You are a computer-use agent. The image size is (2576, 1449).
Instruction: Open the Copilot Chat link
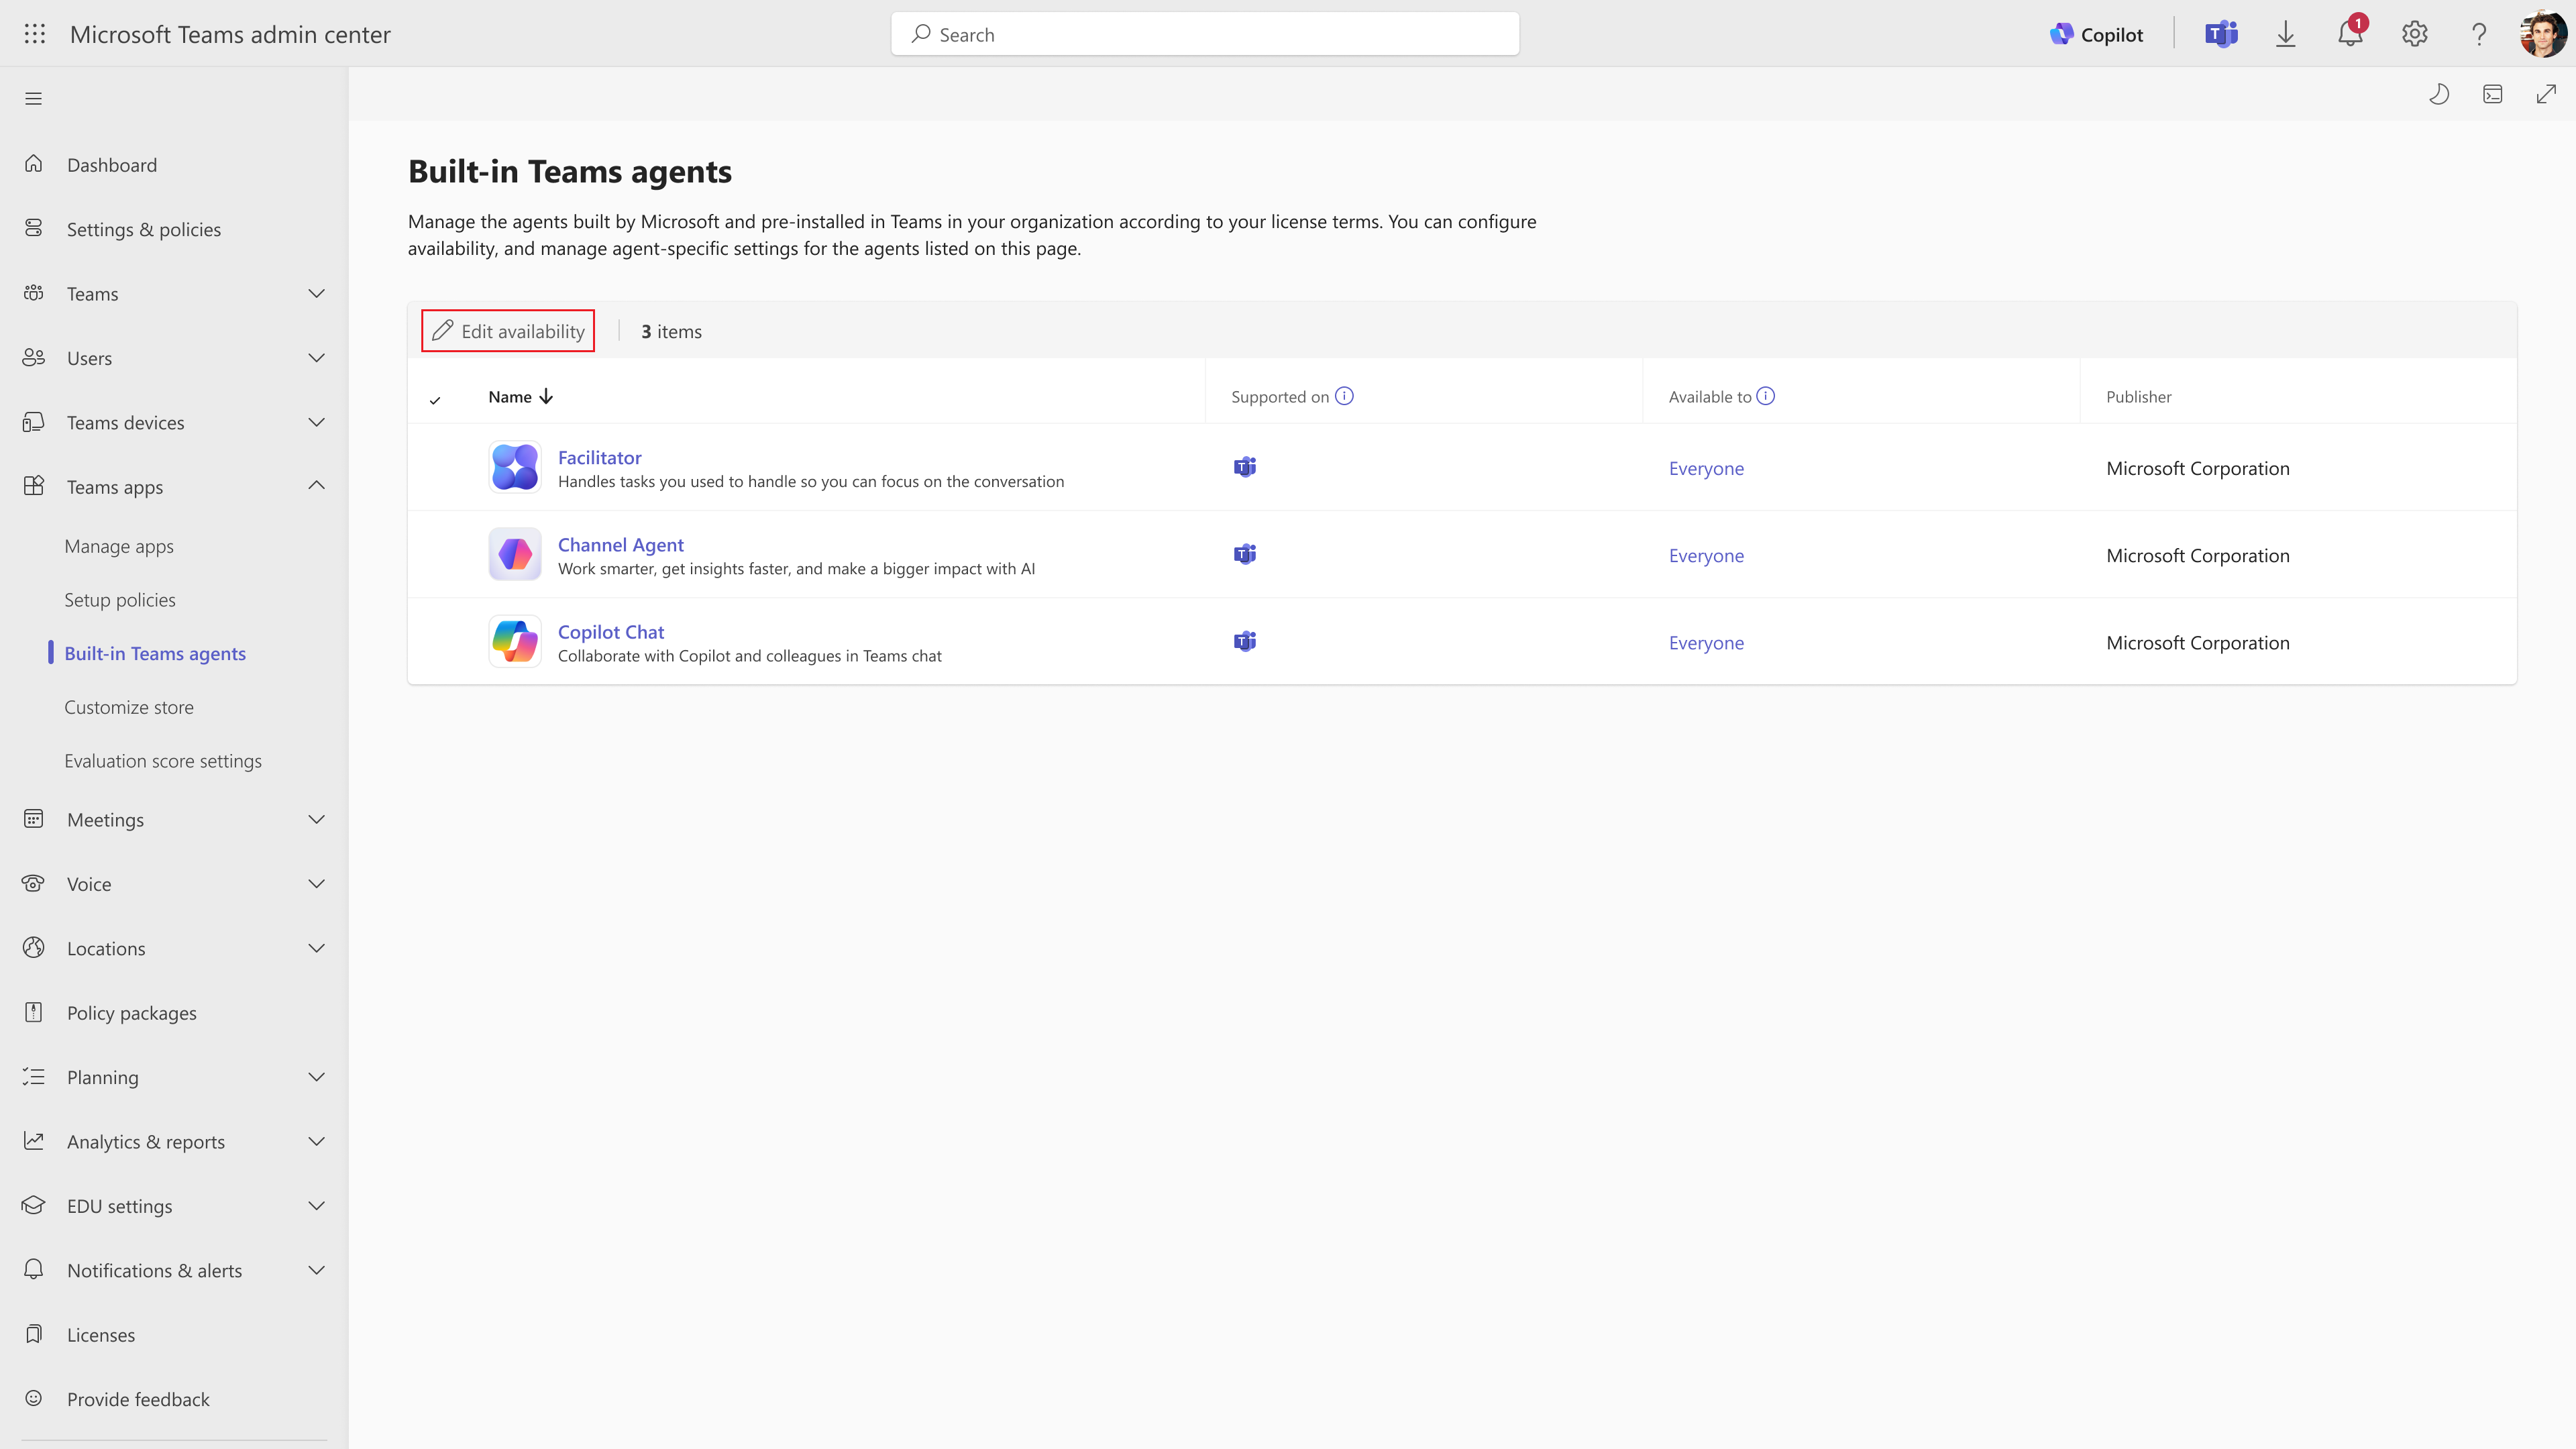(610, 632)
